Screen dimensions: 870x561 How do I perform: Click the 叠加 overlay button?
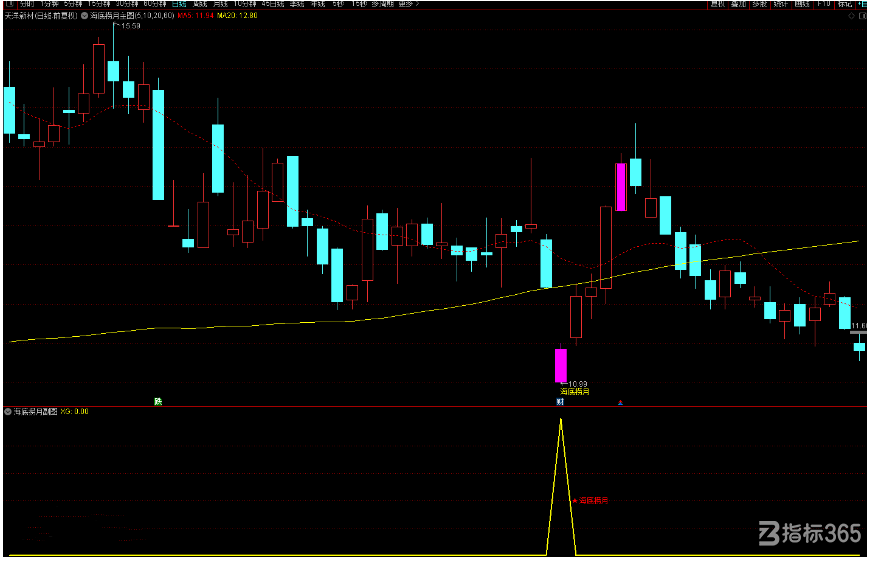click(739, 4)
